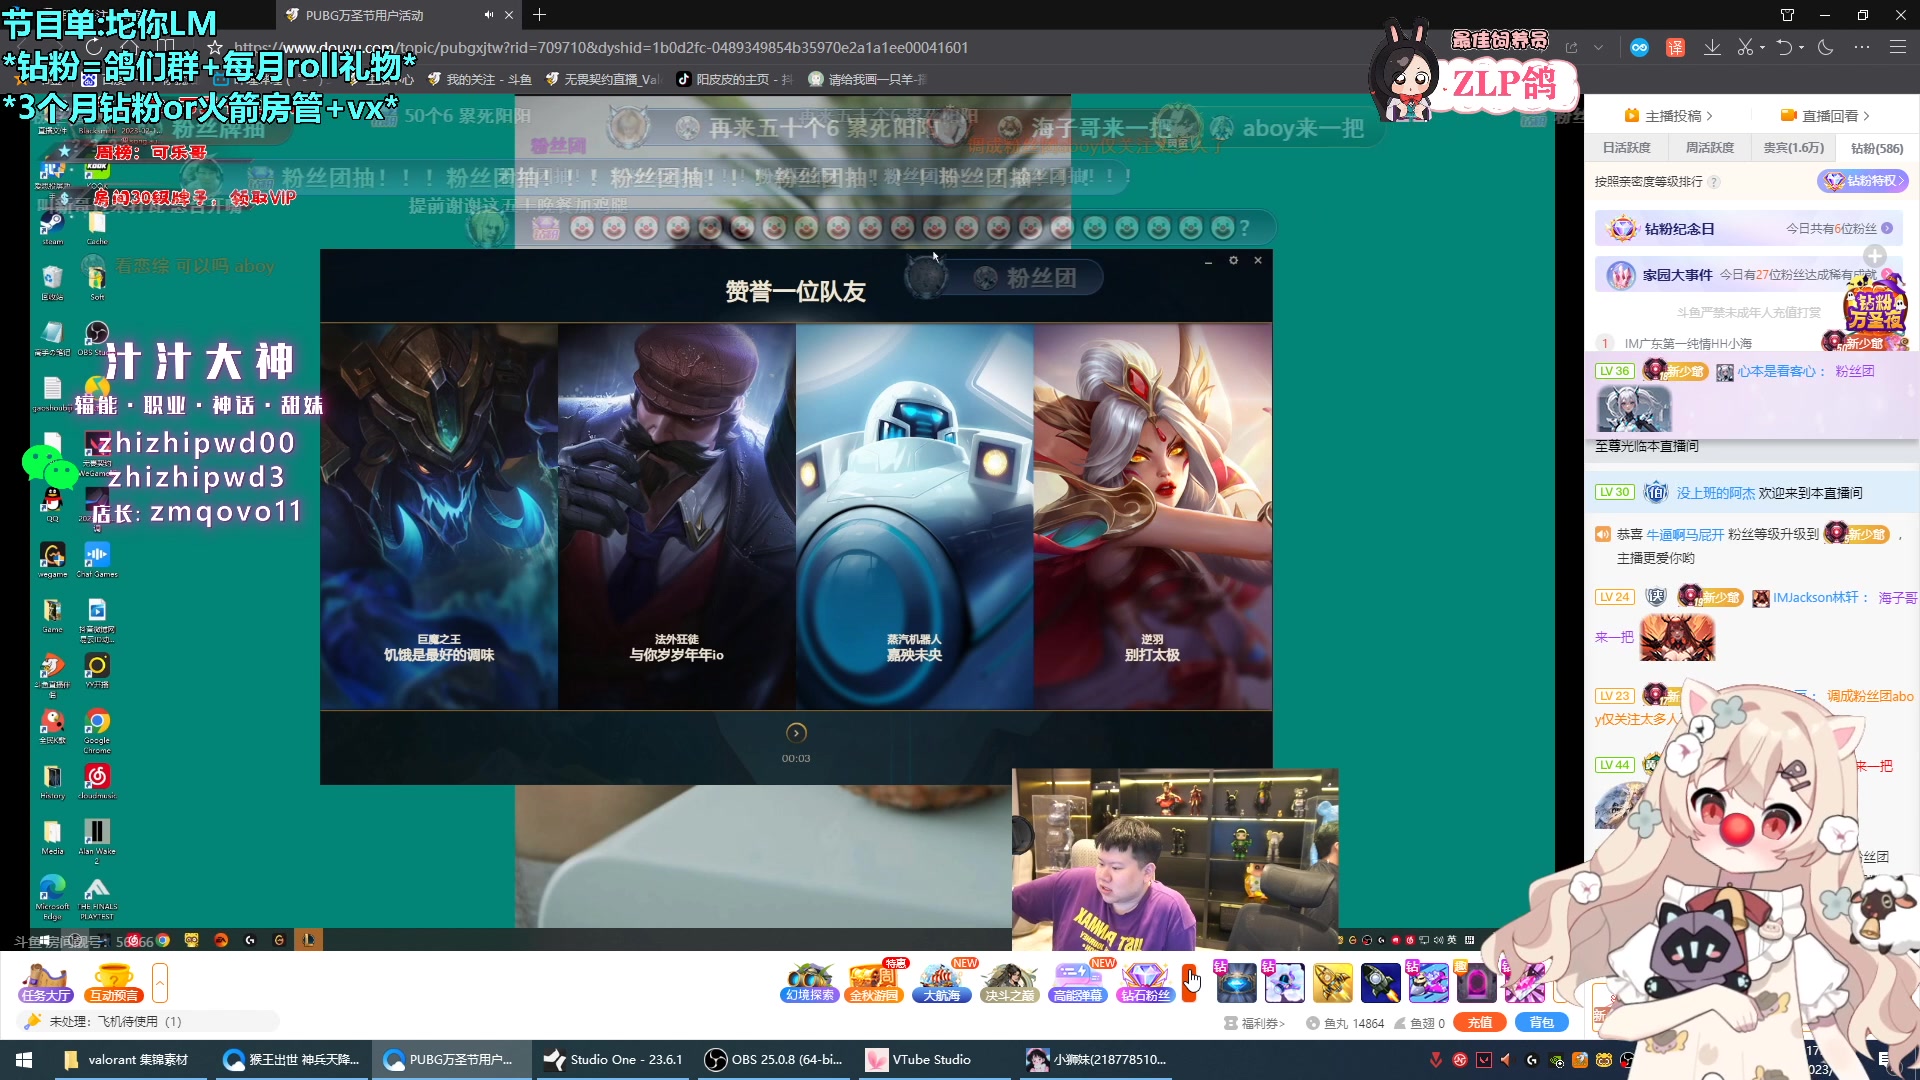
Task: Open the 金秋游园 activity icon
Action: pos(875,982)
